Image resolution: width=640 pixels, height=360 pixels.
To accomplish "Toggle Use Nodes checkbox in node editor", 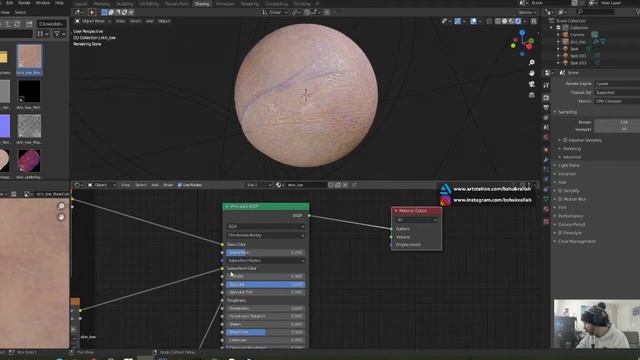I will (179, 185).
